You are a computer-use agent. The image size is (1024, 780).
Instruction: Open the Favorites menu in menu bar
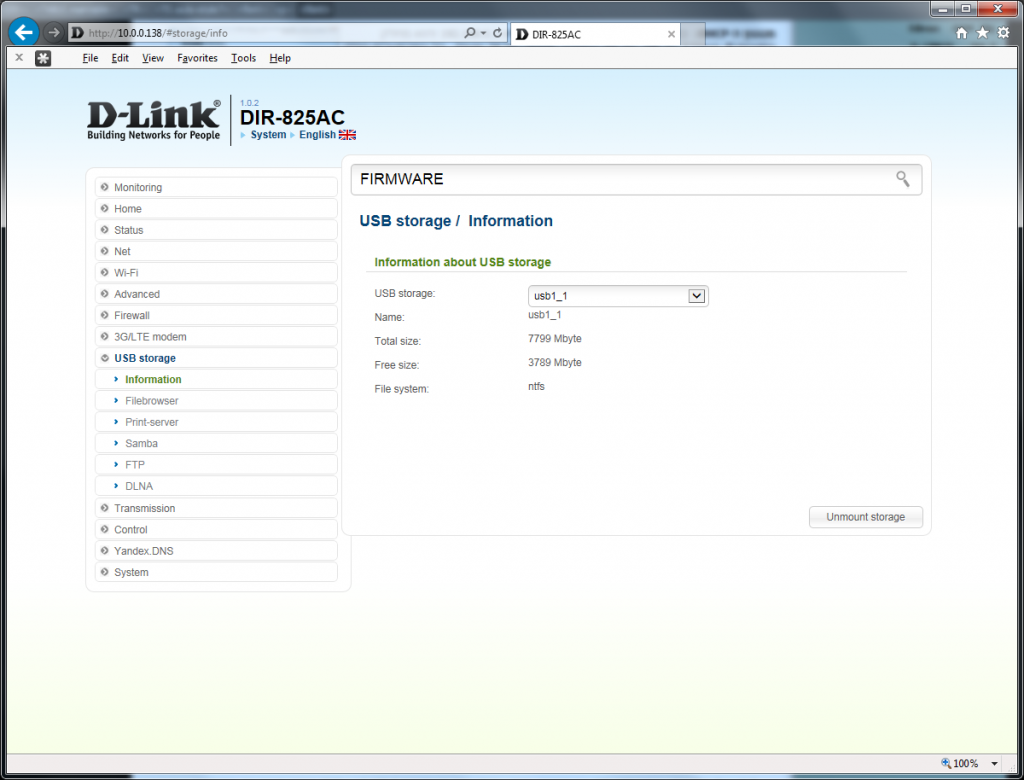point(197,58)
